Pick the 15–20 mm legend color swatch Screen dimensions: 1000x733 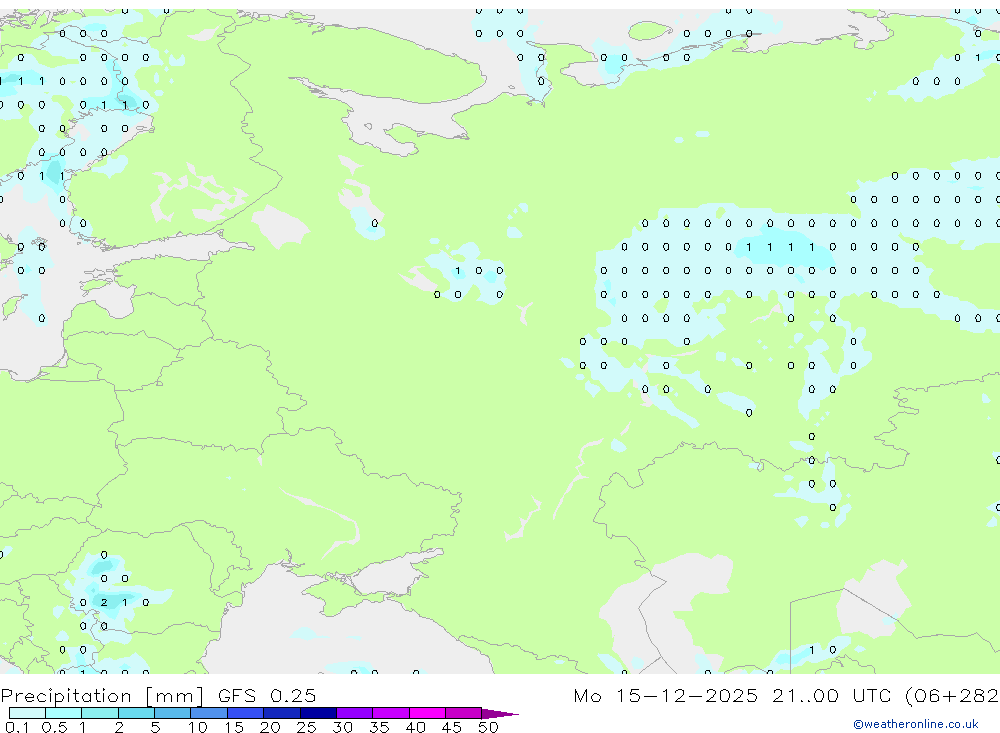[x=246, y=713]
